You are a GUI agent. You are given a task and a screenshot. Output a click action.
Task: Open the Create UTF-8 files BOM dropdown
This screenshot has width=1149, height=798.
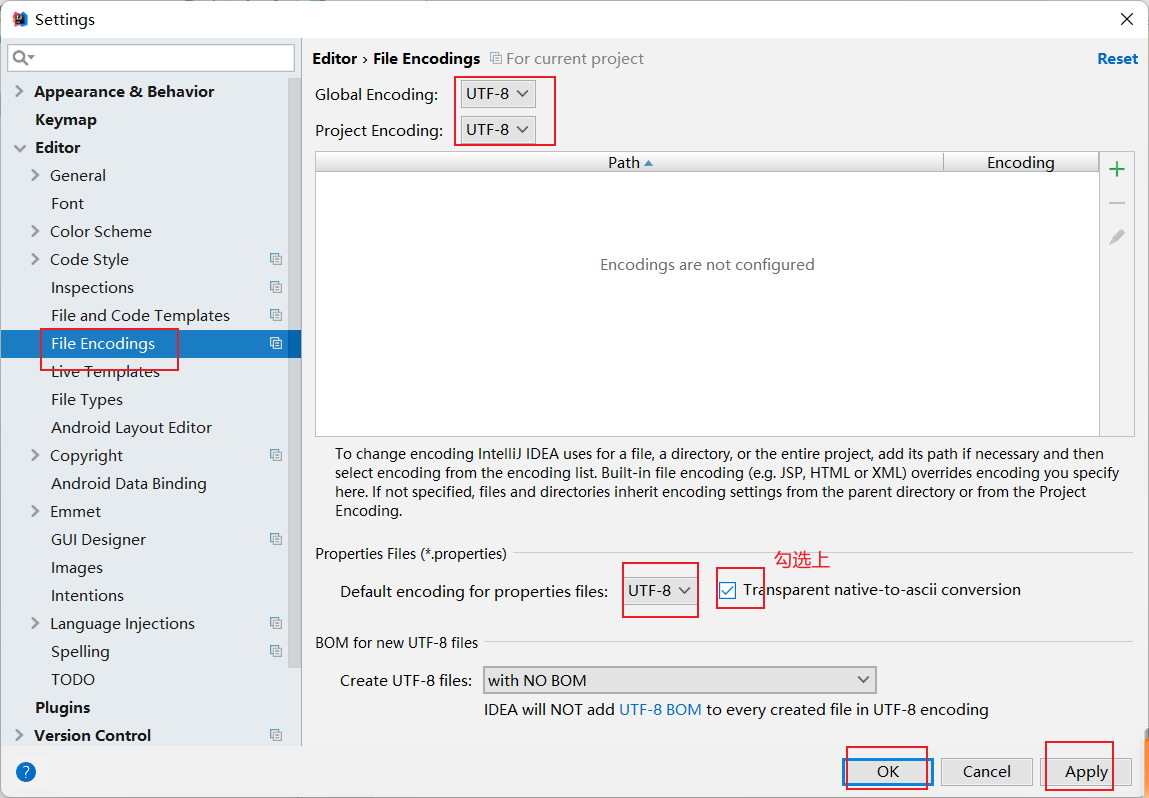679,680
